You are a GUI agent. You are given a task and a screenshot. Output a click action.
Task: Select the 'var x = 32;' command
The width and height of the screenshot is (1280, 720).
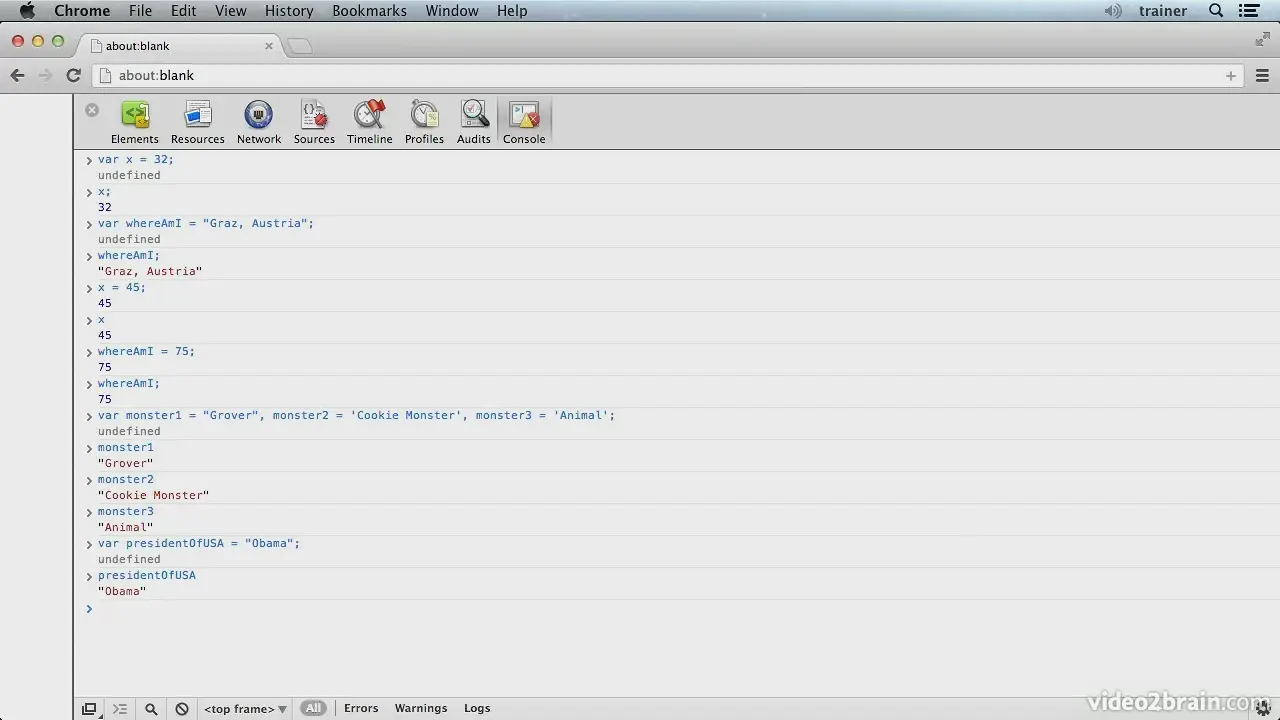[x=136, y=160]
